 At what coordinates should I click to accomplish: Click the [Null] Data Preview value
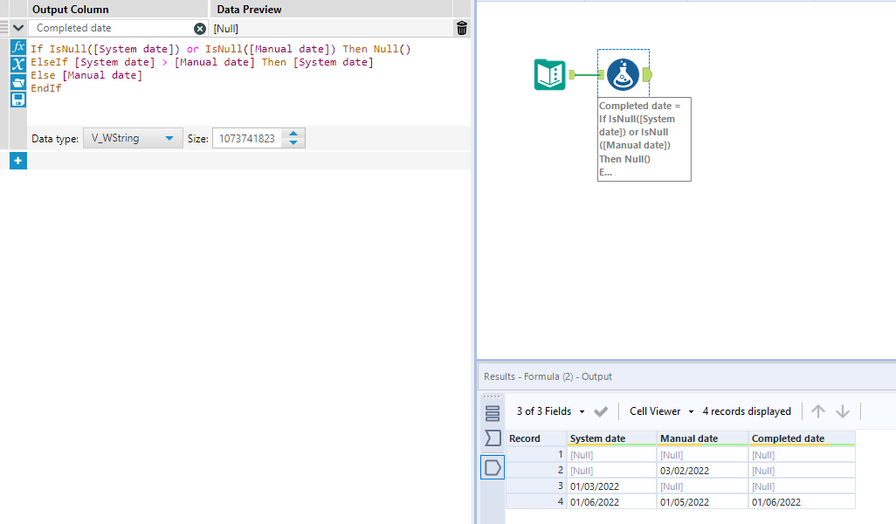(x=226, y=29)
